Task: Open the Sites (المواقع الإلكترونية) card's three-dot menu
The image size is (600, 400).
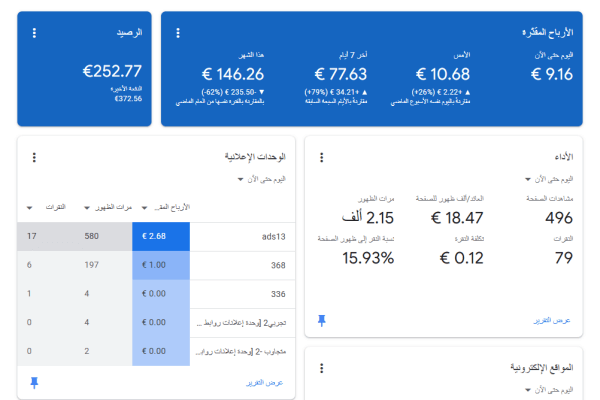Action: [x=322, y=368]
